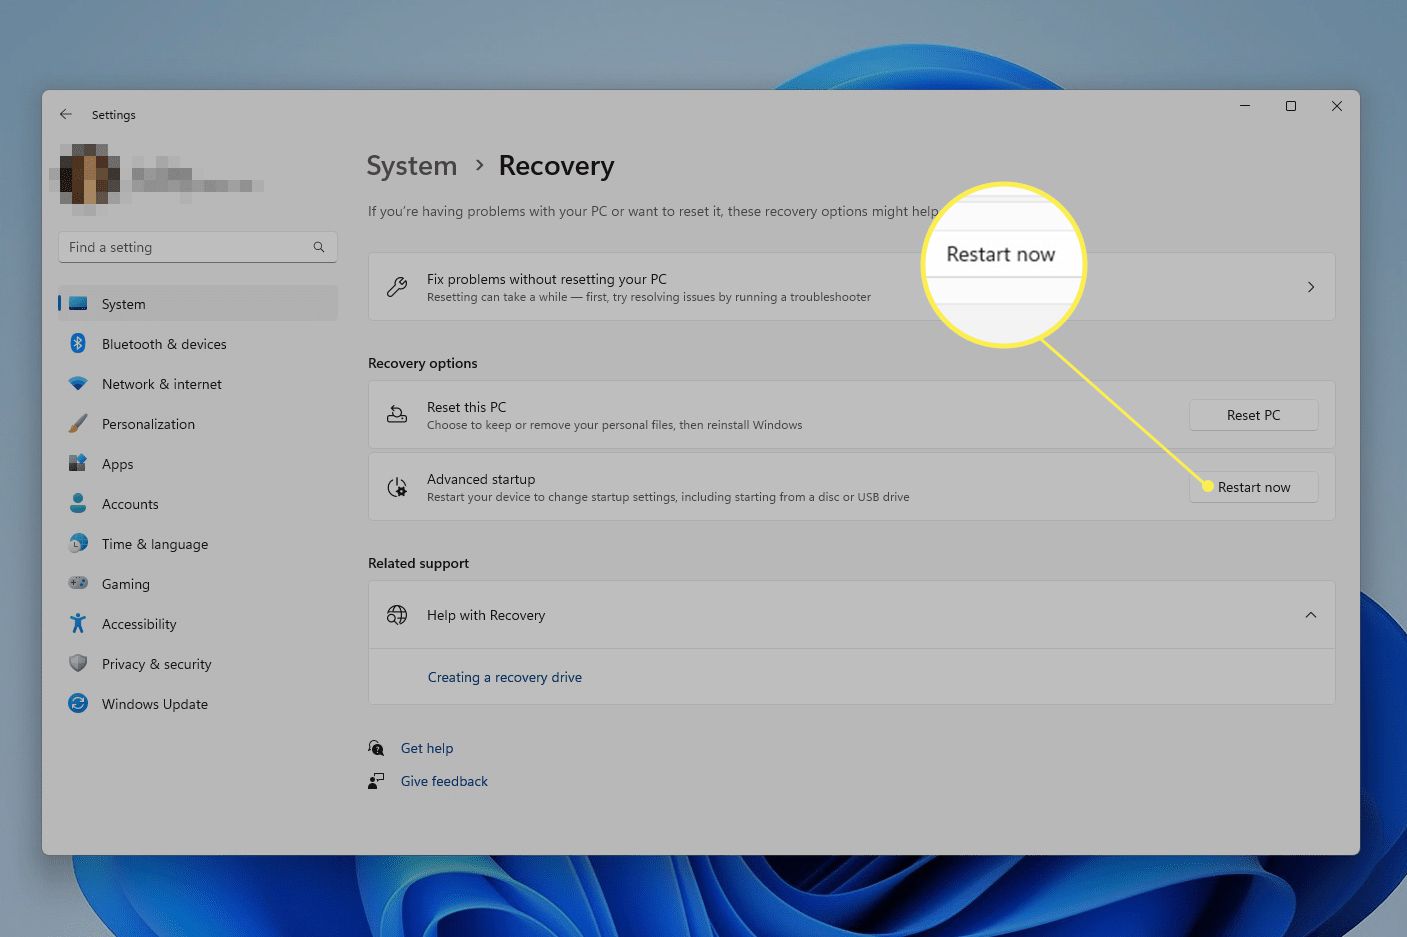Click the Windows Update sync icon
Screen dimensions: 1407x937
point(78,703)
